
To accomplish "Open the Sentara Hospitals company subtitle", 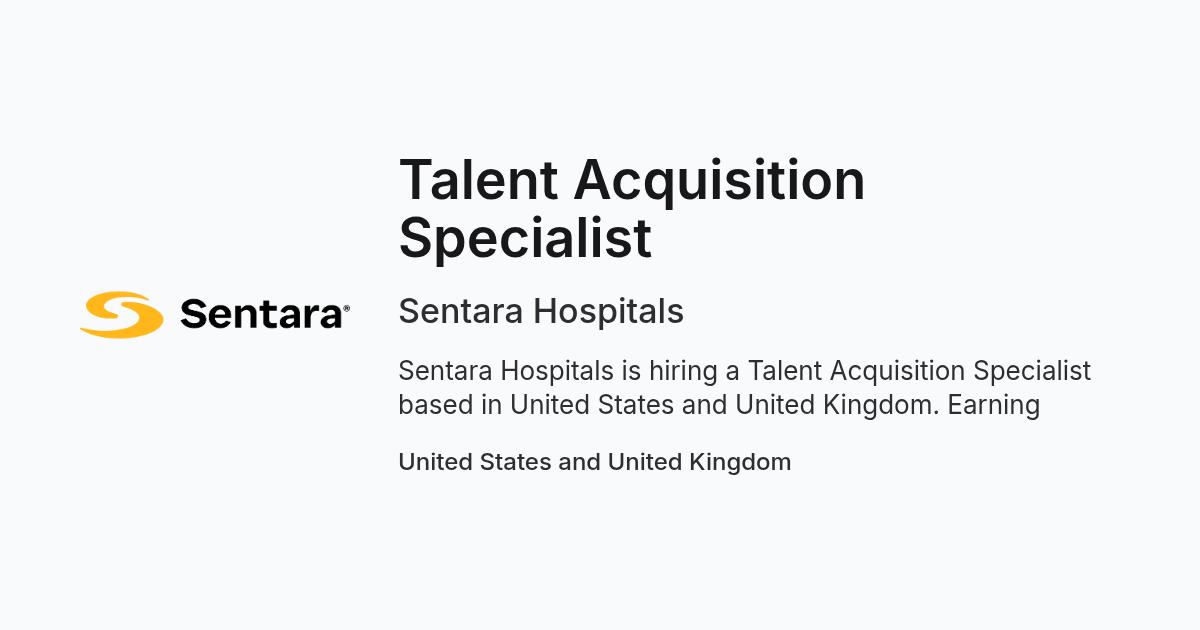I will [x=541, y=312].
